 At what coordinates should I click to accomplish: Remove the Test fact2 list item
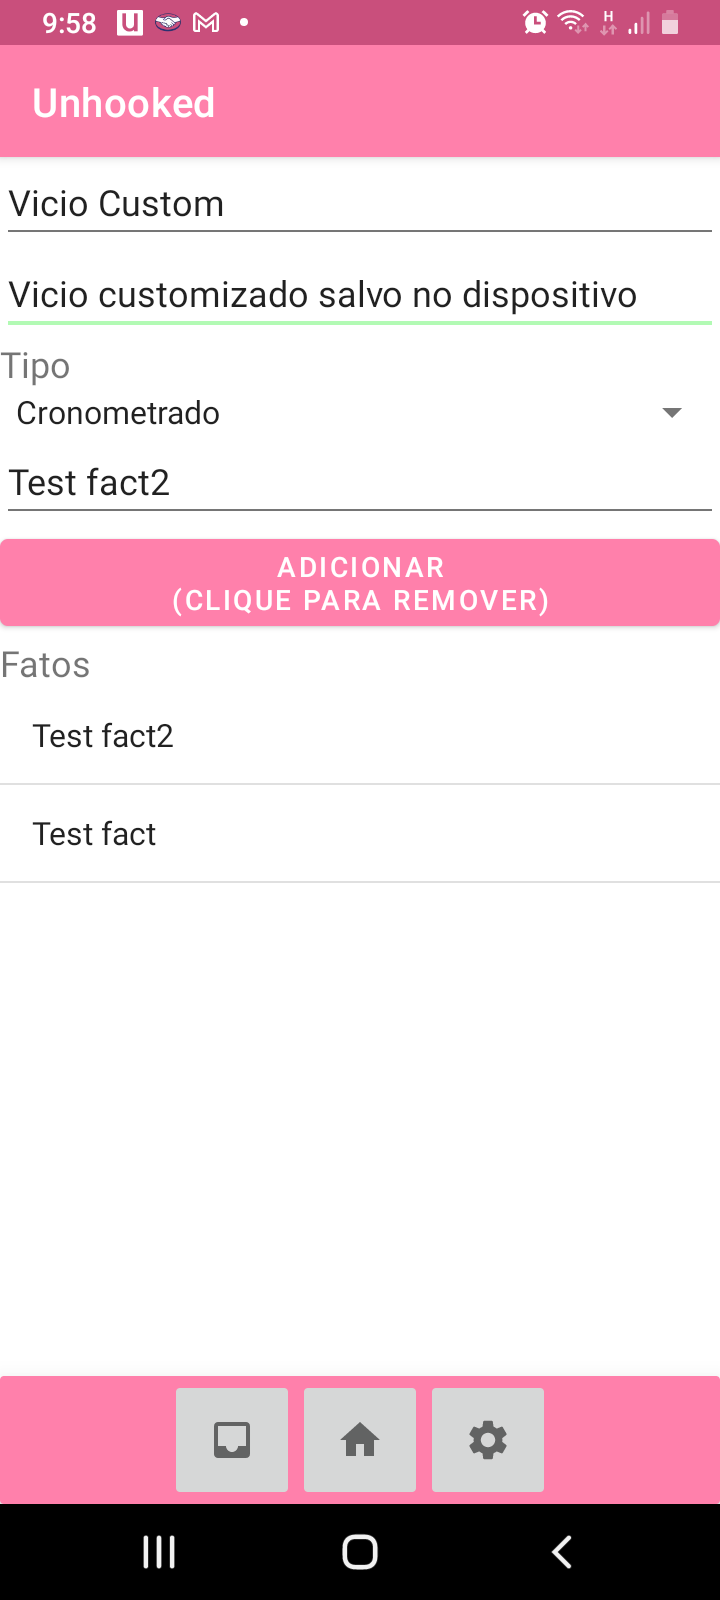(x=360, y=736)
